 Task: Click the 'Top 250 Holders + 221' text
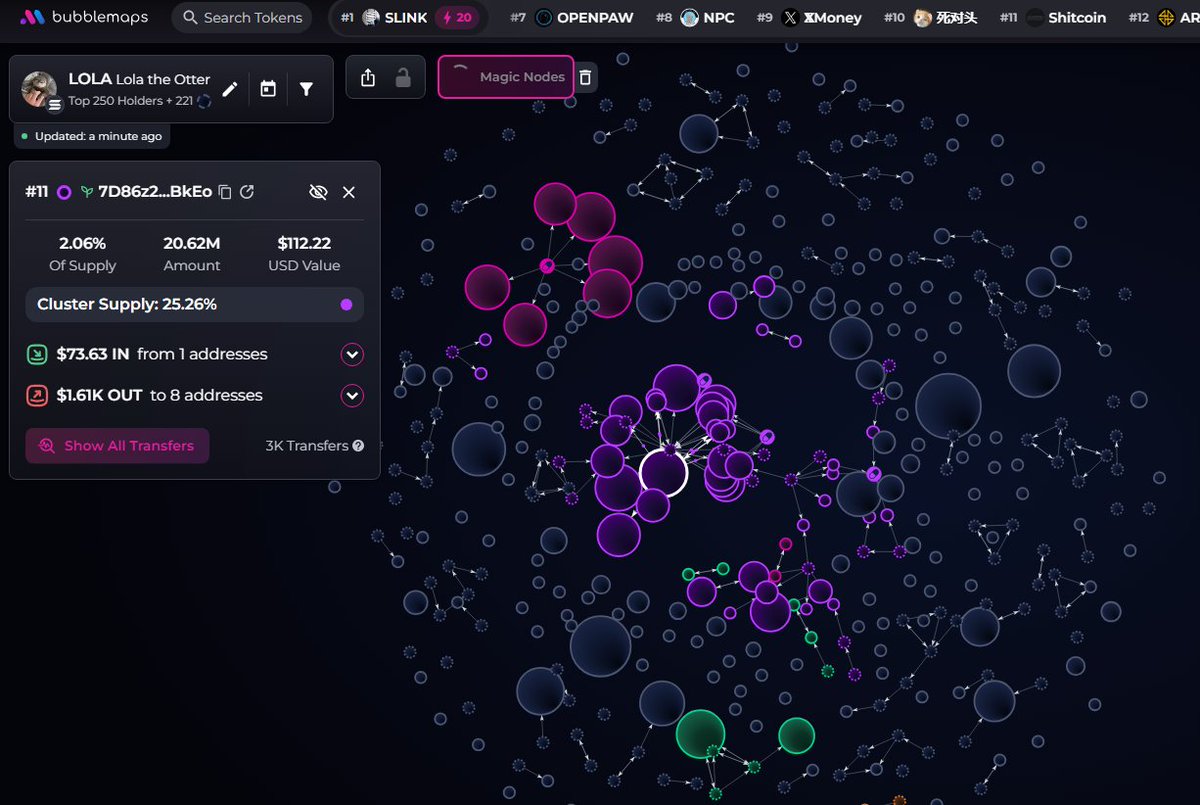click(131, 101)
